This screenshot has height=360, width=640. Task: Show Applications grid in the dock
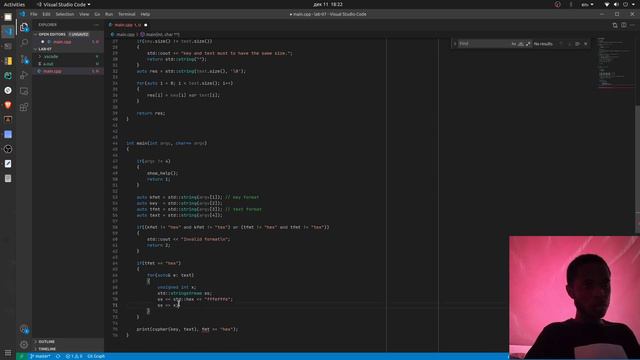[8, 353]
